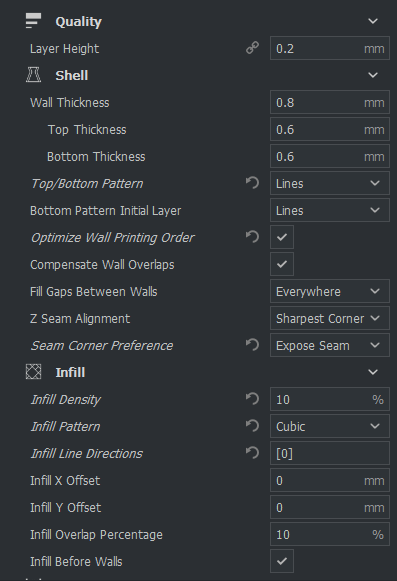Viewport: 397px width, 581px height.
Task: Disable Infill Before Walls checkbox
Action: (282, 561)
